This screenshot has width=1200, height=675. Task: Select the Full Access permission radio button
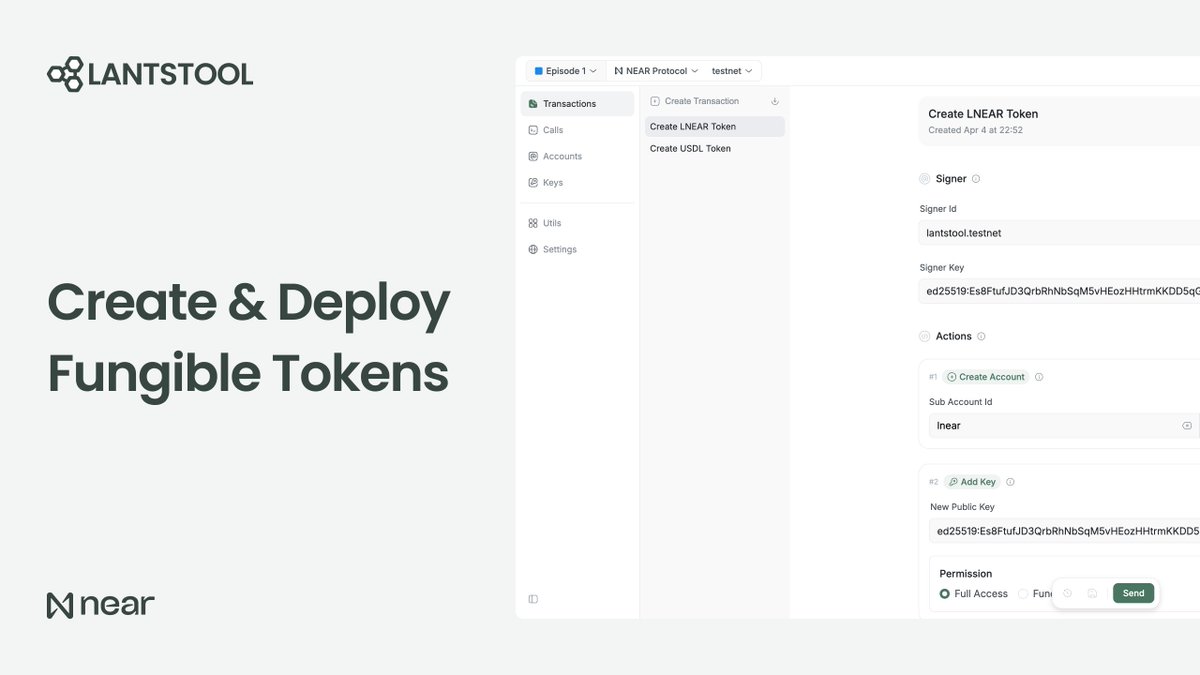point(944,593)
